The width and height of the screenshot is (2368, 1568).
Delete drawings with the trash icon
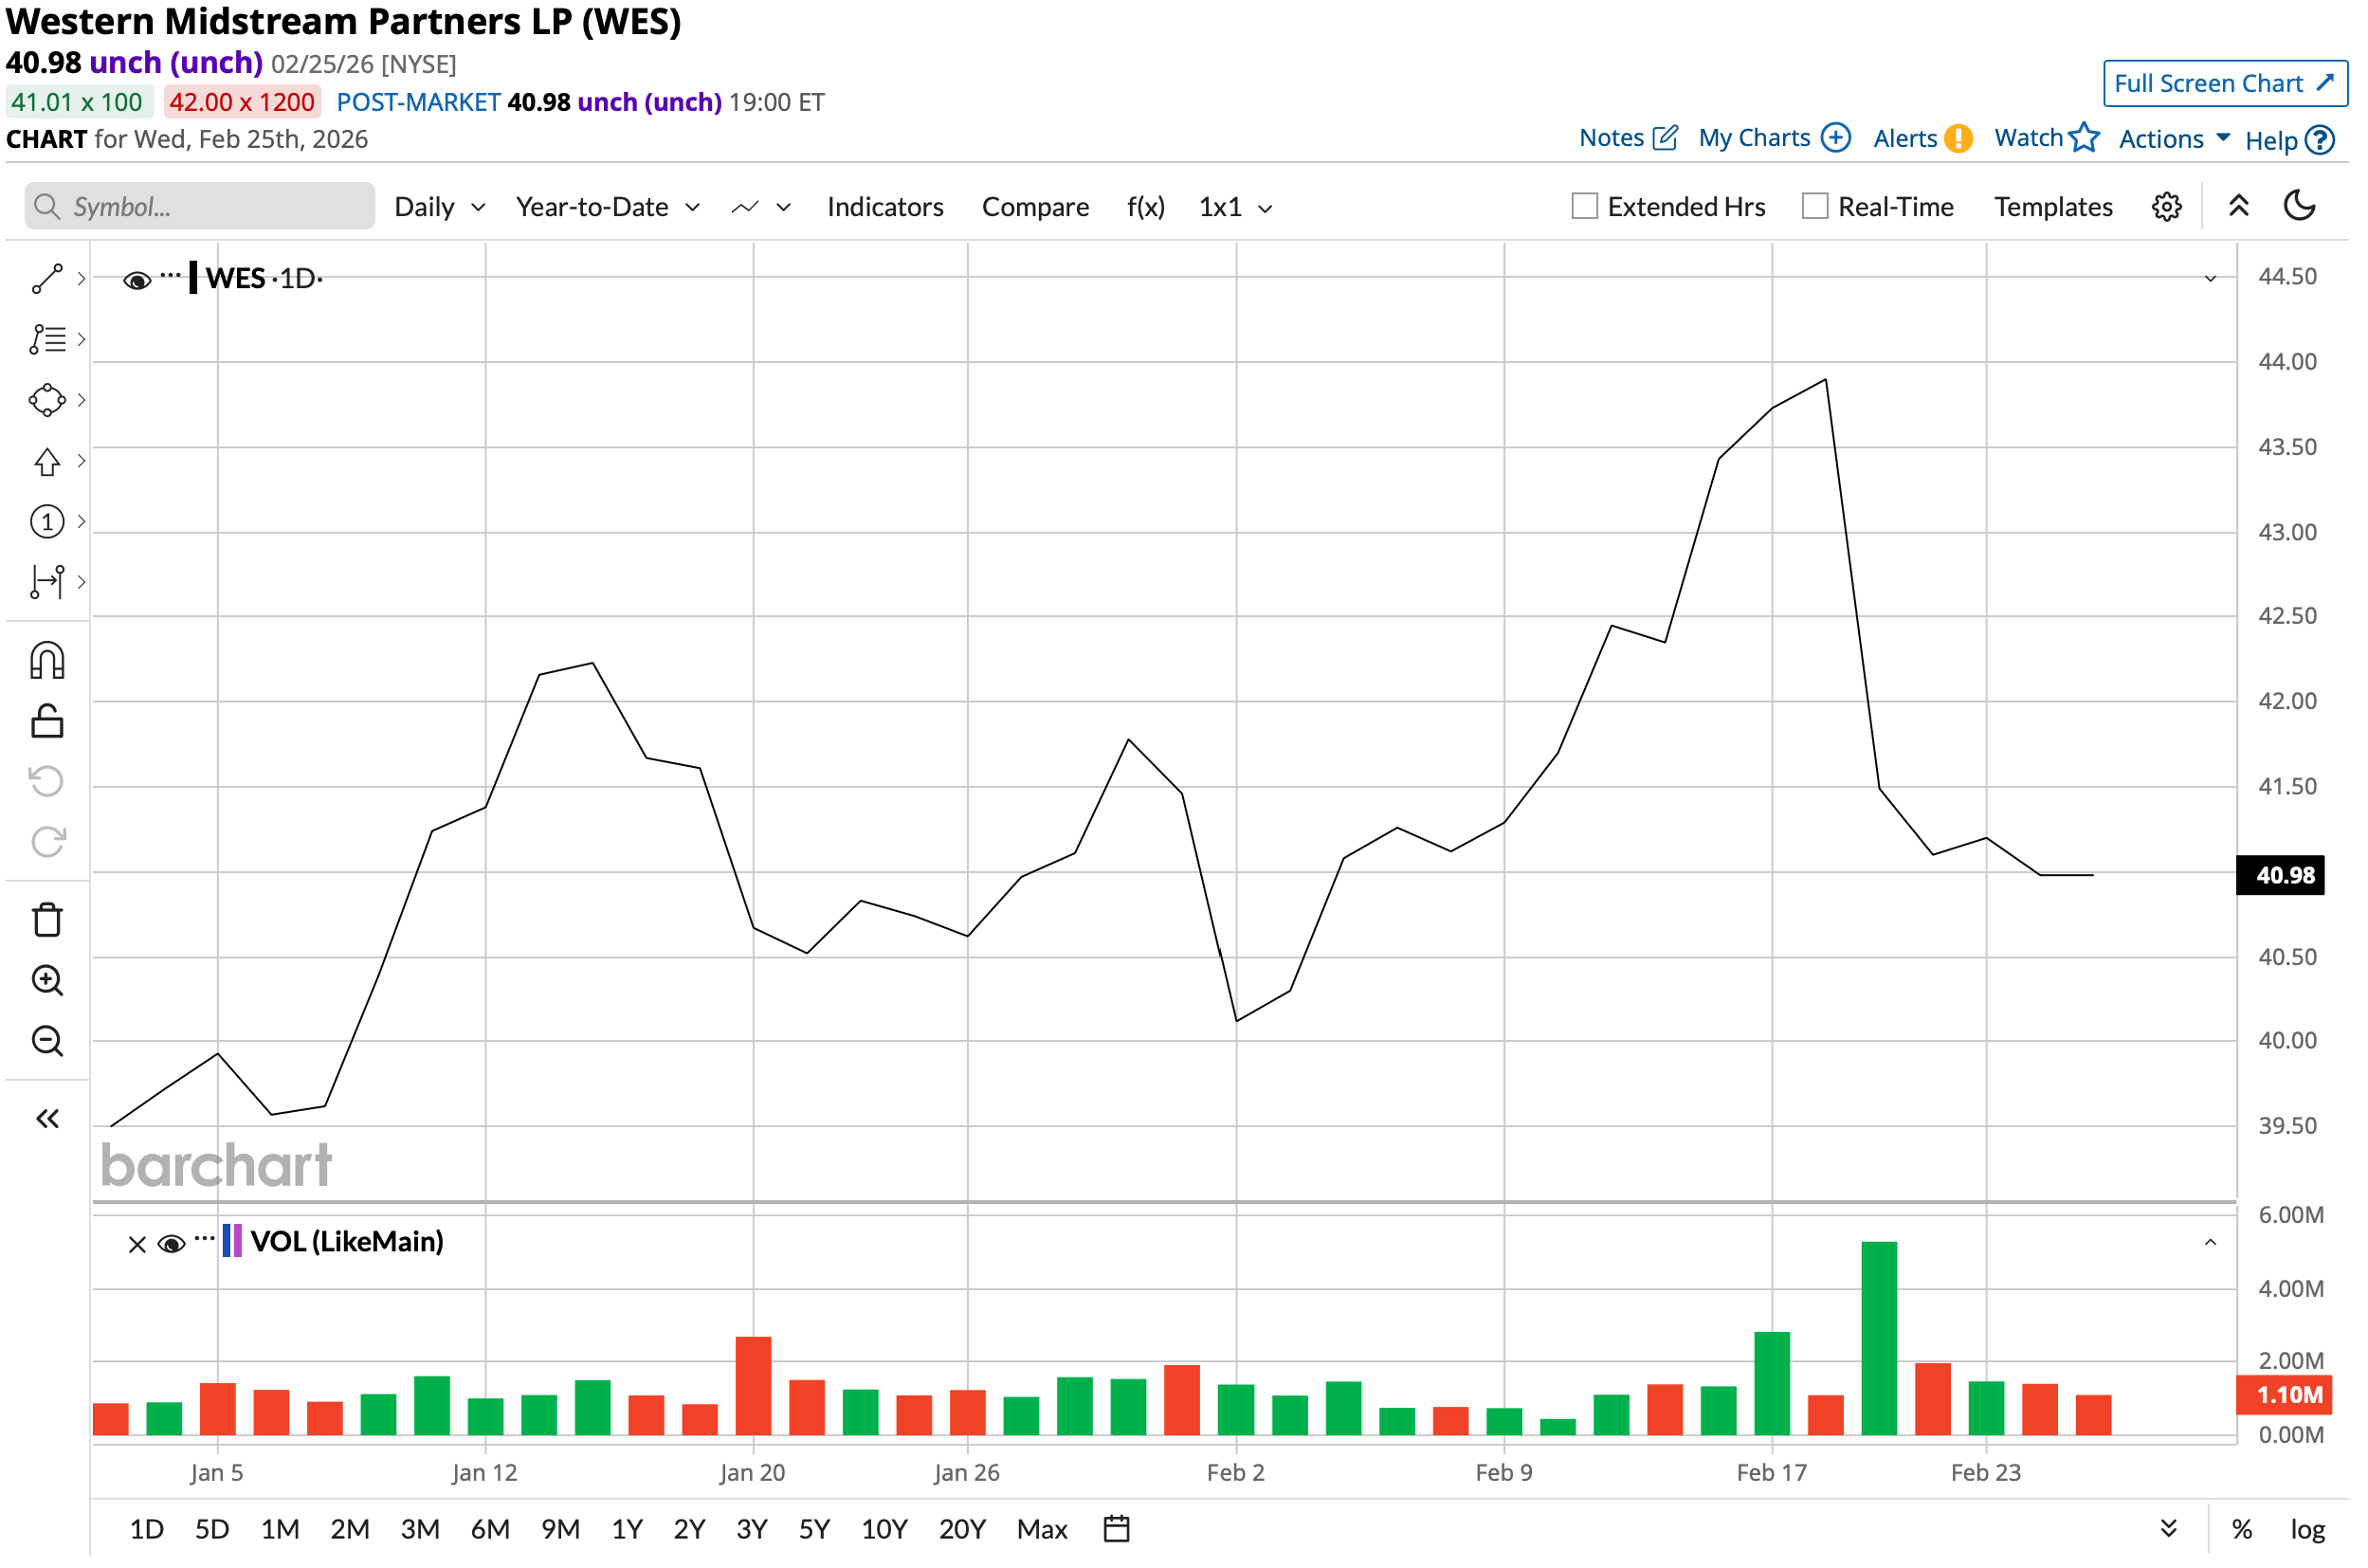[47, 920]
